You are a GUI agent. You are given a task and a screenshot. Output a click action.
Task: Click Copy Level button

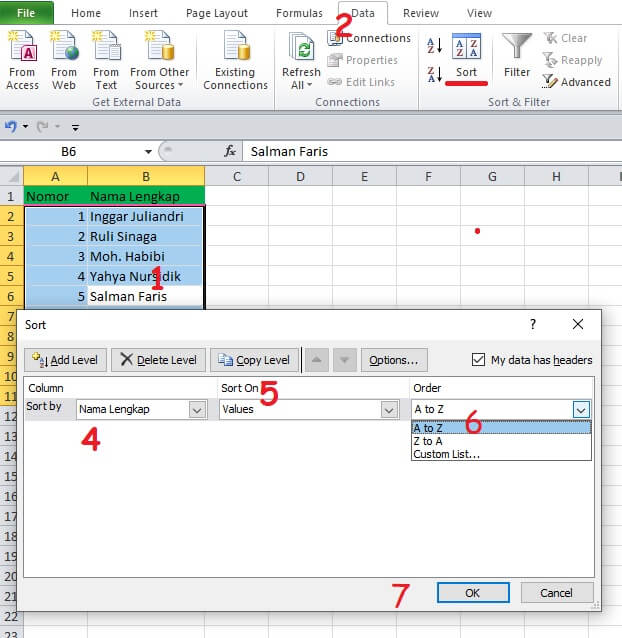(x=255, y=360)
